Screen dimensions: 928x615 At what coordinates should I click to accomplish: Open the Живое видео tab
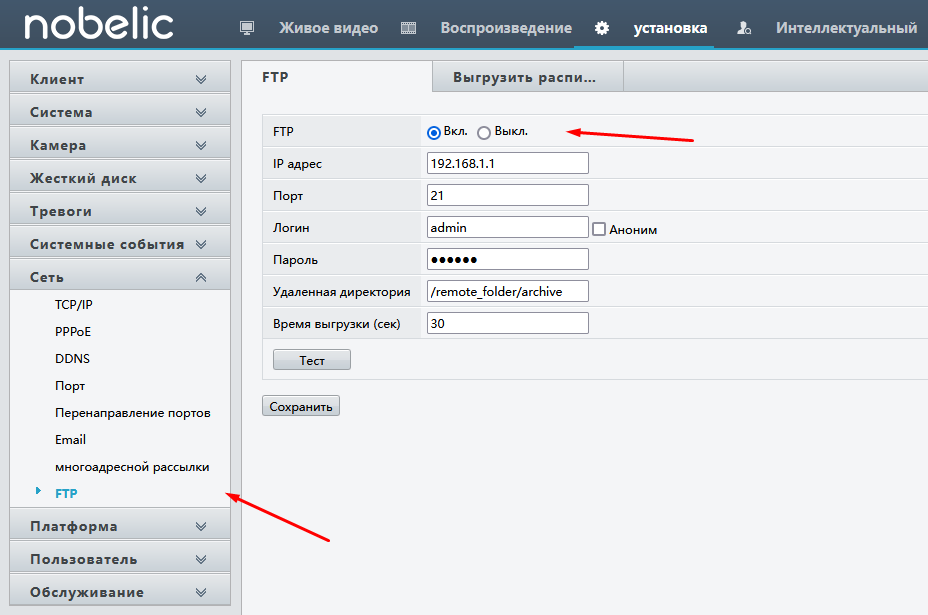328,28
